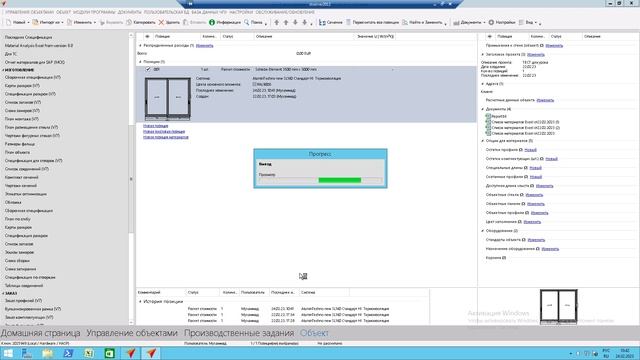Click the green progress bar in Прогресс dialog

coord(340,180)
